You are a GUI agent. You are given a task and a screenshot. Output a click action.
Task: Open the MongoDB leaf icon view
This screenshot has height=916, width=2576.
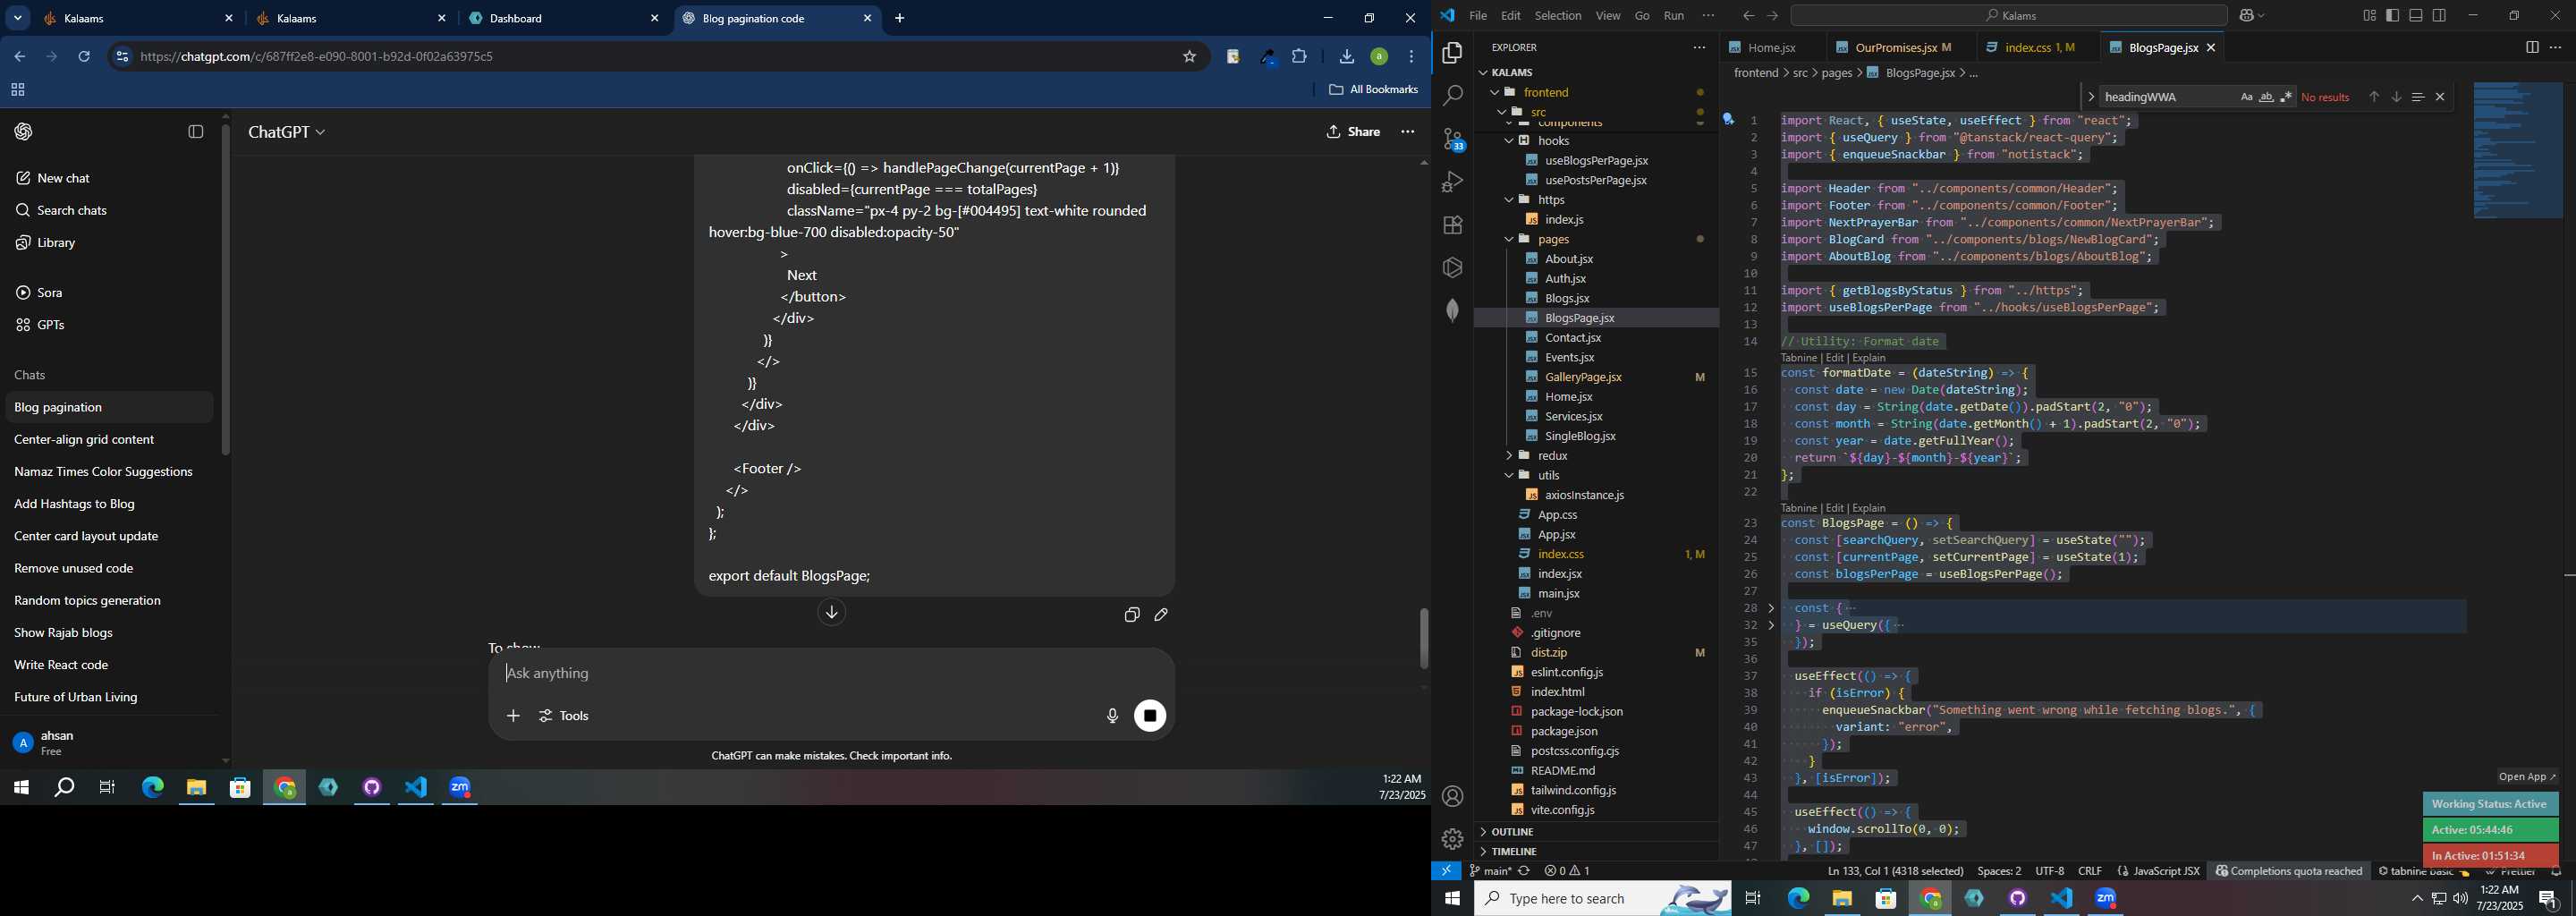click(x=1452, y=311)
